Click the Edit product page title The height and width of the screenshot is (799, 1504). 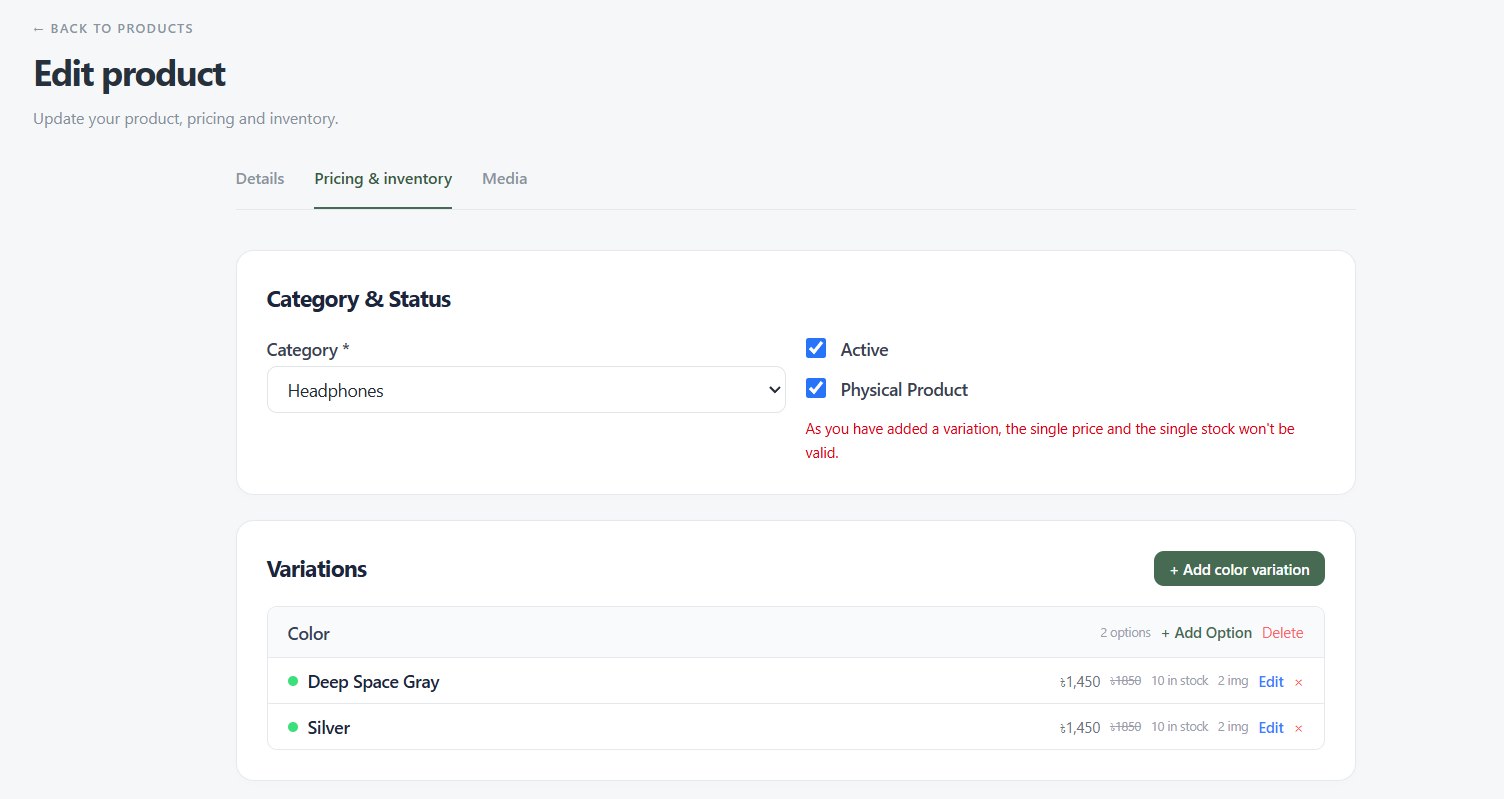[130, 74]
